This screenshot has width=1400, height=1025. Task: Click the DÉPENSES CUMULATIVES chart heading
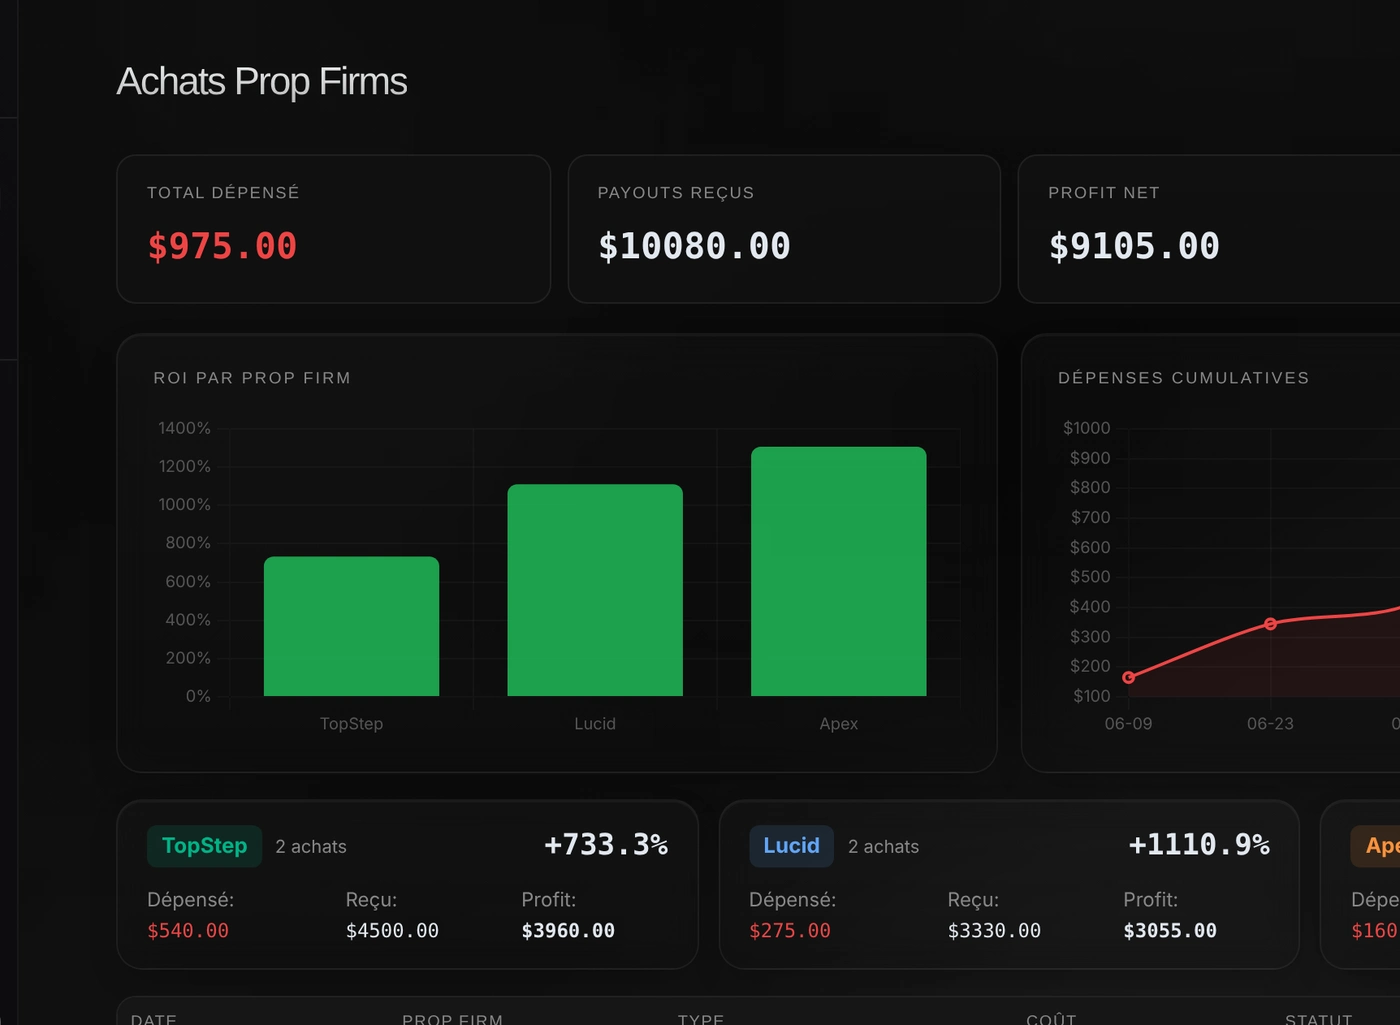[x=1184, y=378]
